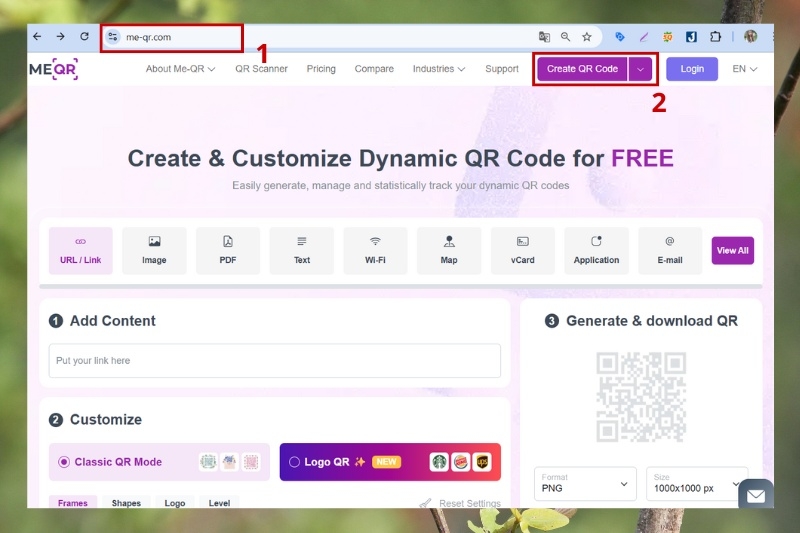Image resolution: width=800 pixels, height=533 pixels.
Task: Click Reset Settings
Action: pyautogui.click(x=461, y=503)
